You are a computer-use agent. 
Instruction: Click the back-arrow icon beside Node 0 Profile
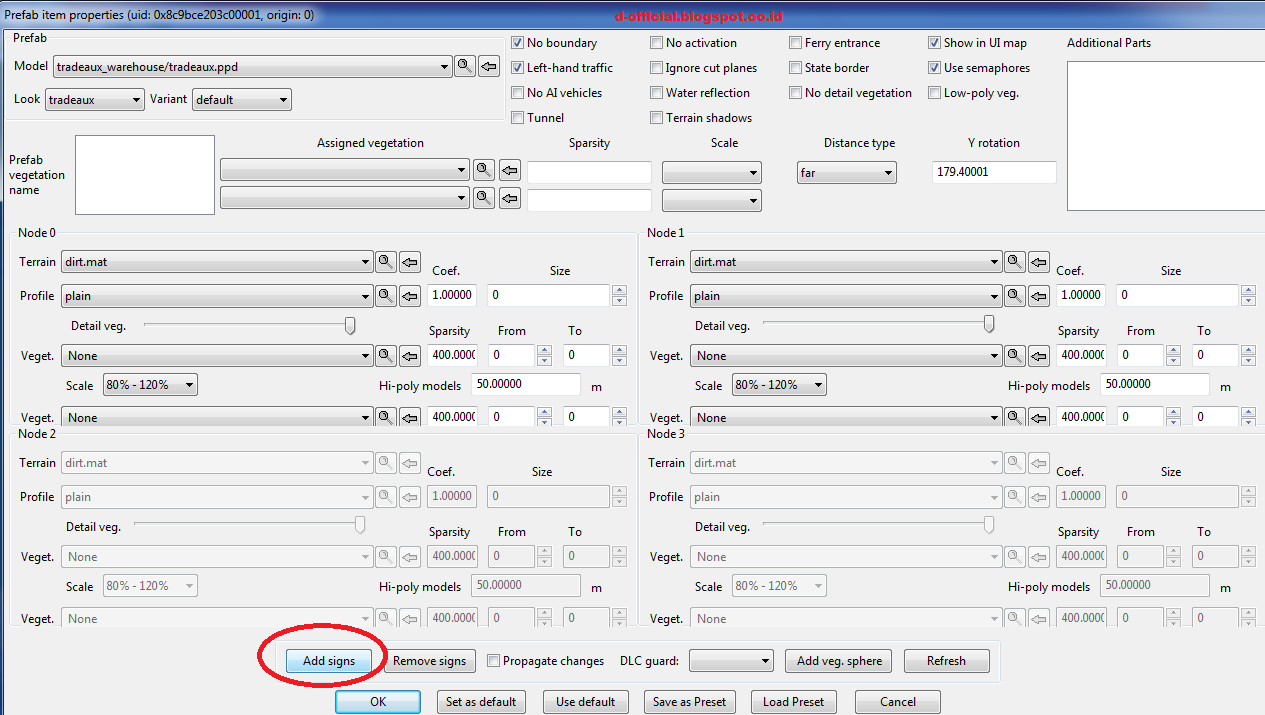(410, 295)
